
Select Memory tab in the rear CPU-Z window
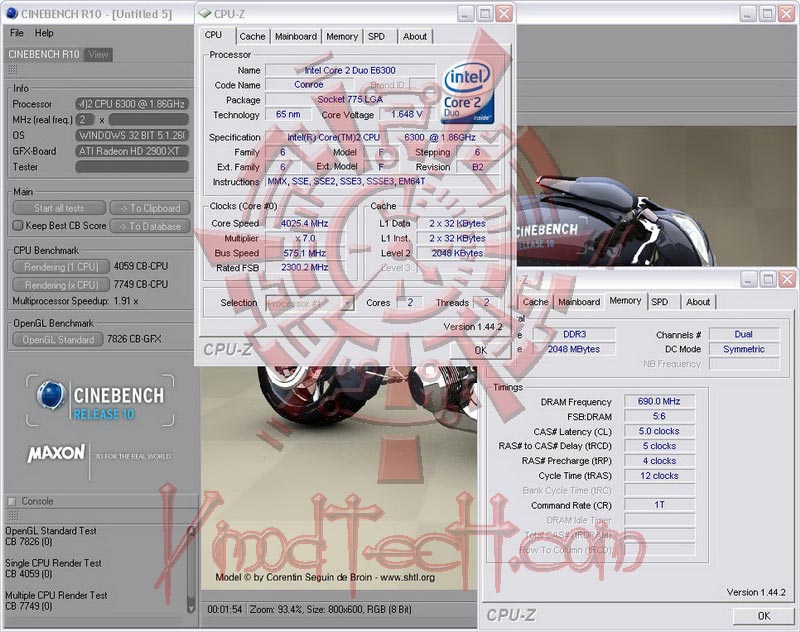click(x=626, y=301)
